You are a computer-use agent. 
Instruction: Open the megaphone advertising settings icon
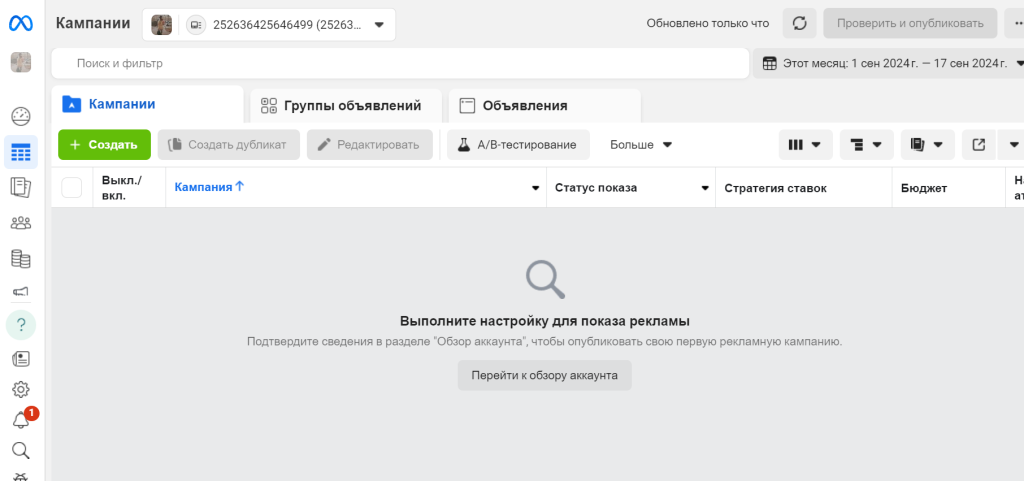(x=21, y=292)
